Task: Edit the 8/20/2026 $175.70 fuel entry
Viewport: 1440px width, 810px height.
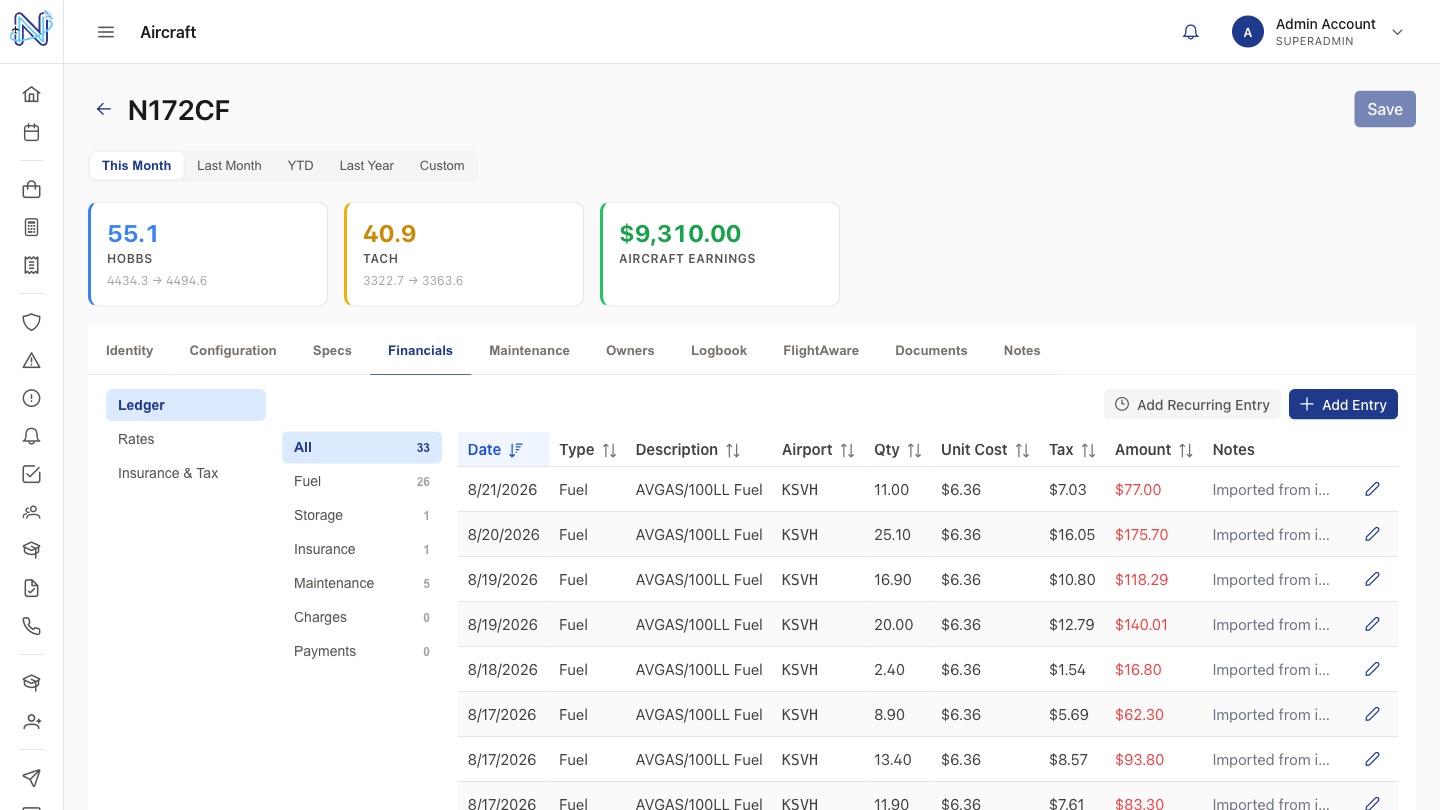Action: (x=1372, y=534)
